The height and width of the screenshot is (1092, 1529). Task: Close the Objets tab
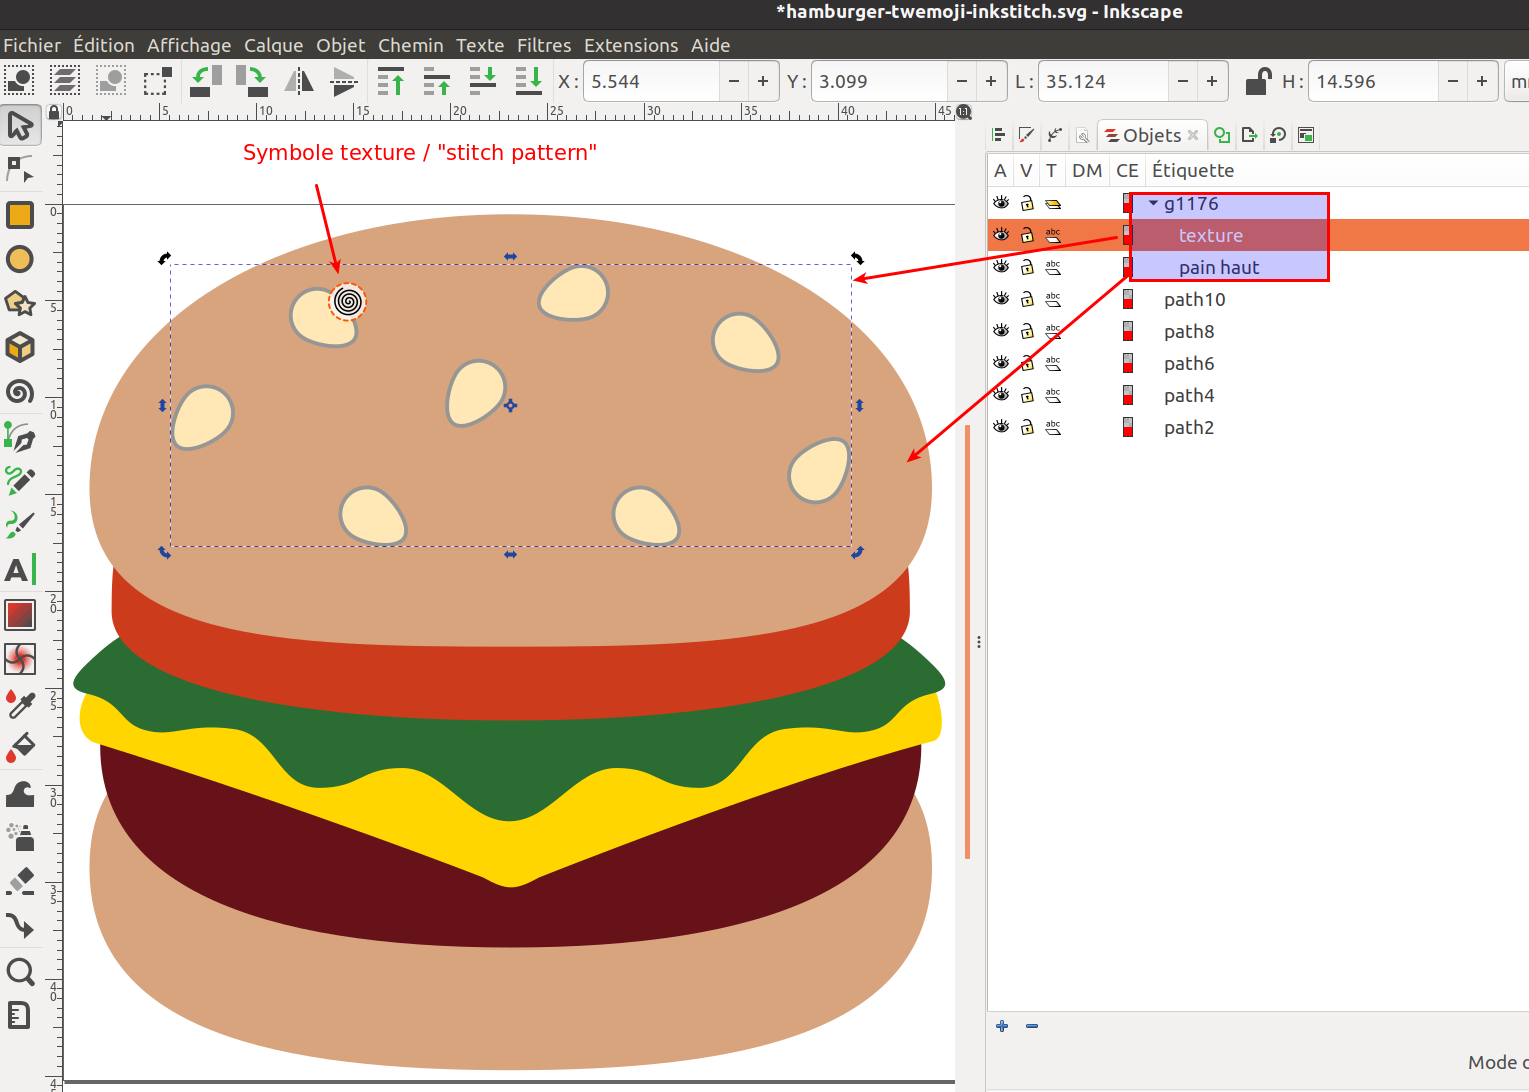tap(1193, 135)
